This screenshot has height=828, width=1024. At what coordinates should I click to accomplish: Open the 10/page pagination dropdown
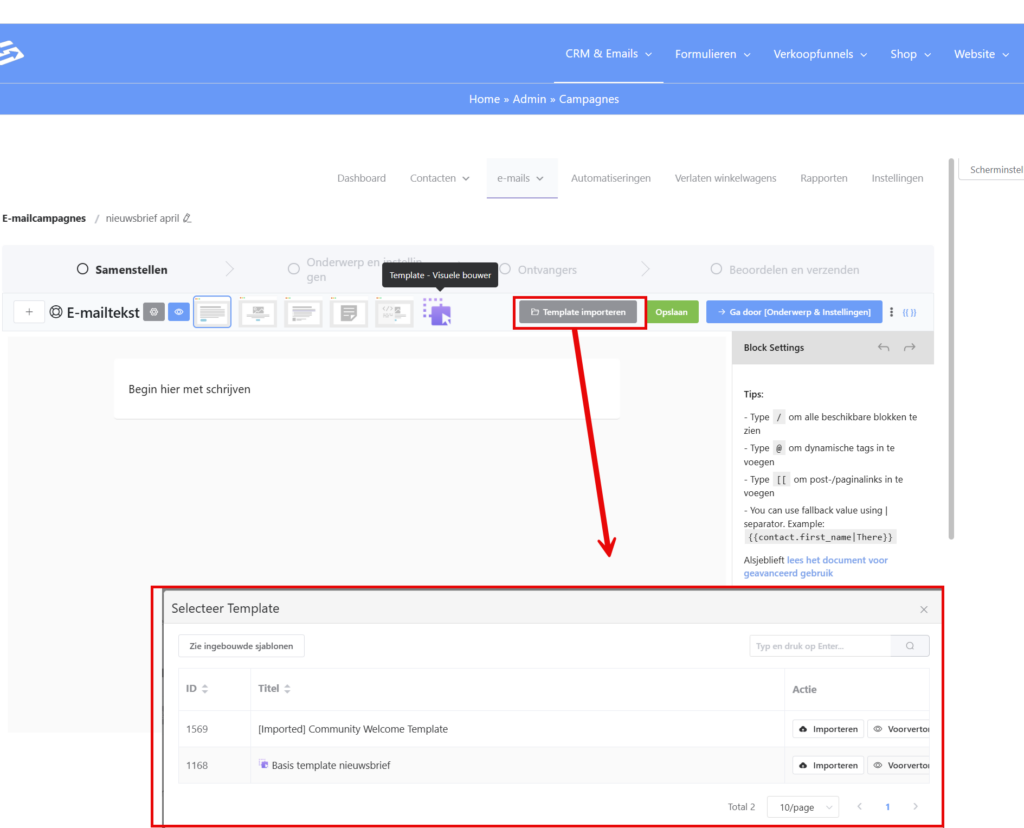click(801, 807)
